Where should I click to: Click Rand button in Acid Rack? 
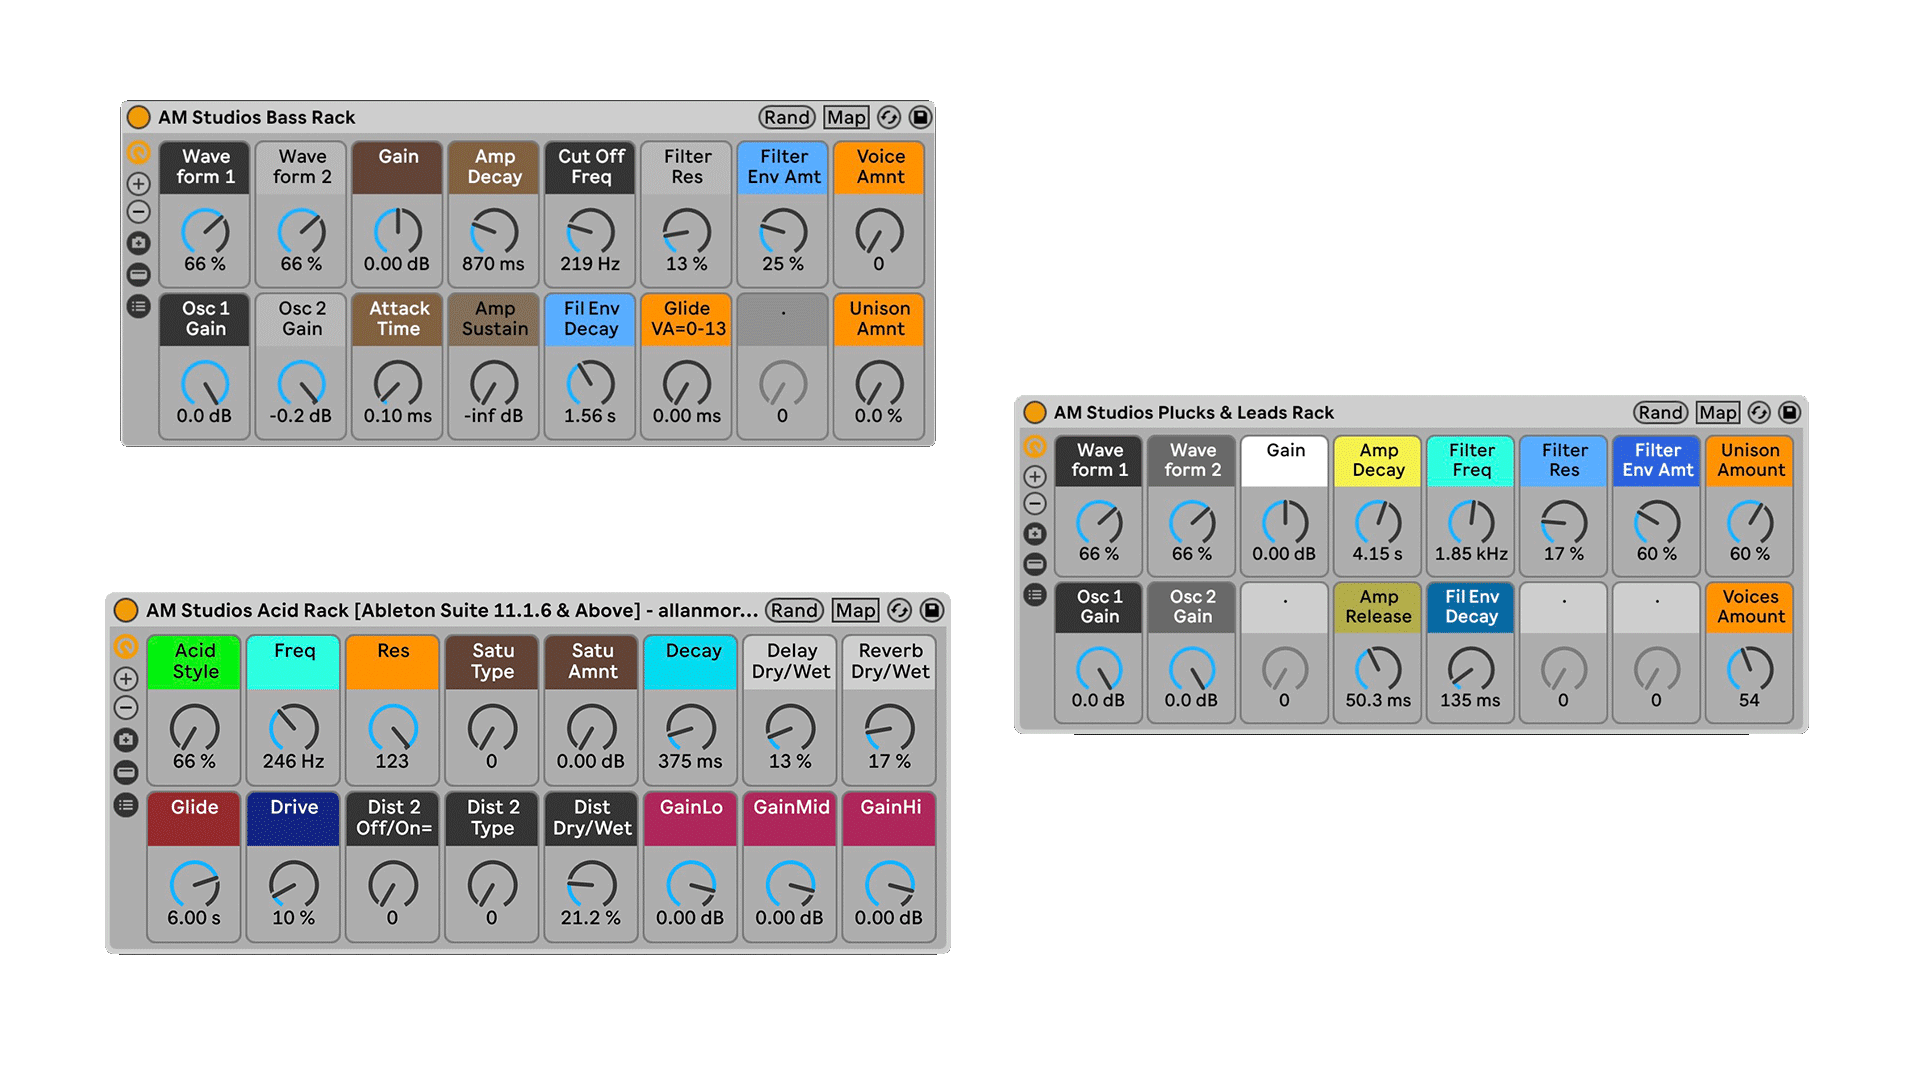[x=795, y=610]
